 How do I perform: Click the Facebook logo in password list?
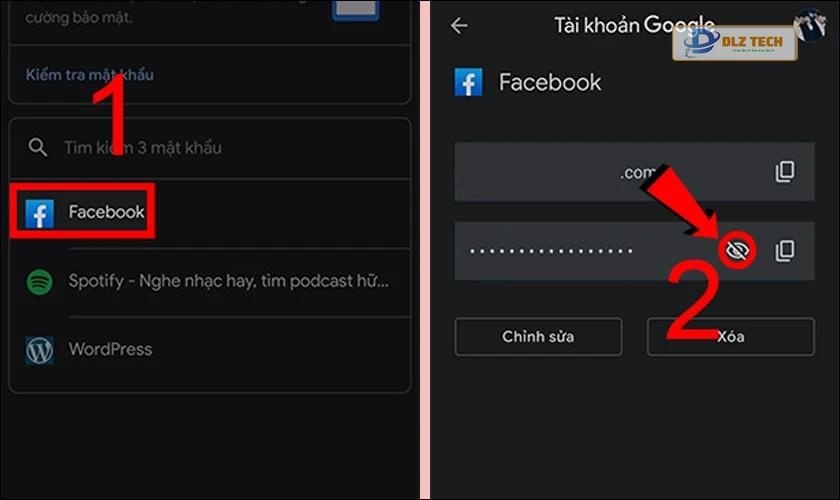pyautogui.click(x=40, y=213)
